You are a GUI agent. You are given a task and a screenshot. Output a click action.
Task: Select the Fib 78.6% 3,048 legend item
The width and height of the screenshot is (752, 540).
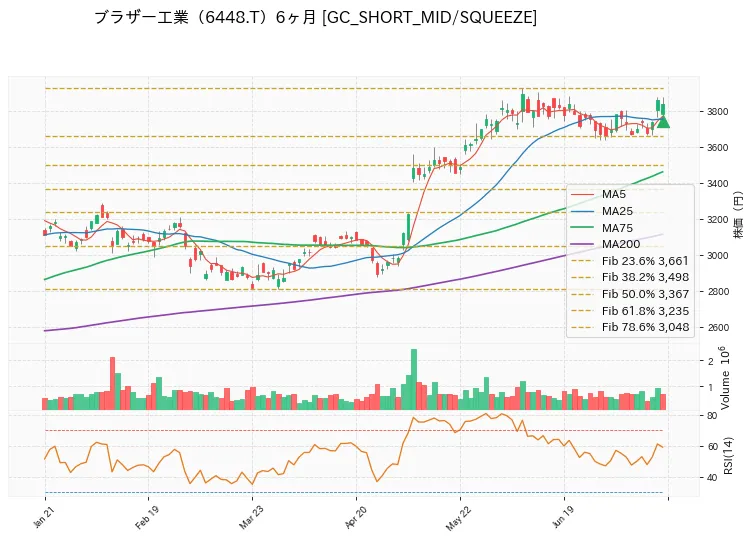coord(630,327)
